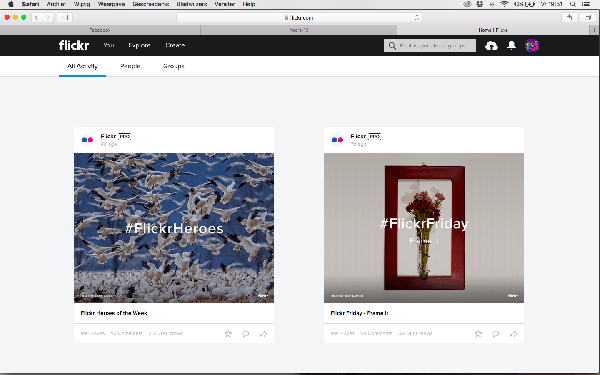
Task: Add a new tab with the plus button
Action: [594, 30]
